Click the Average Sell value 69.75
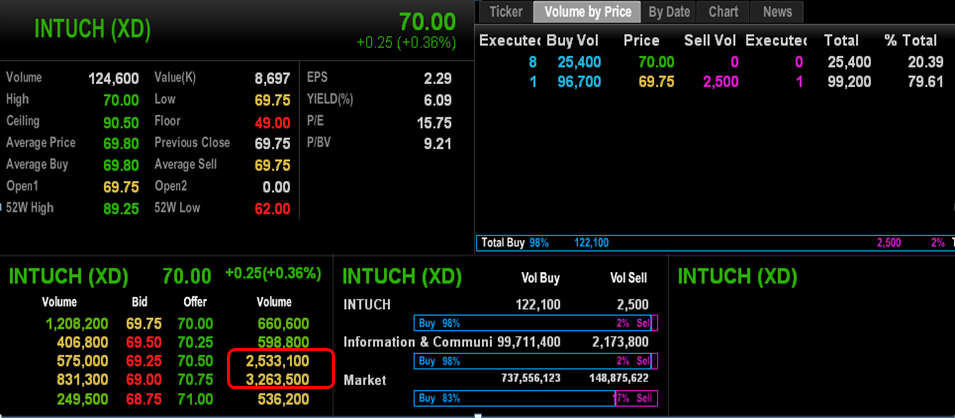Image resolution: width=955 pixels, height=418 pixels. tap(273, 165)
